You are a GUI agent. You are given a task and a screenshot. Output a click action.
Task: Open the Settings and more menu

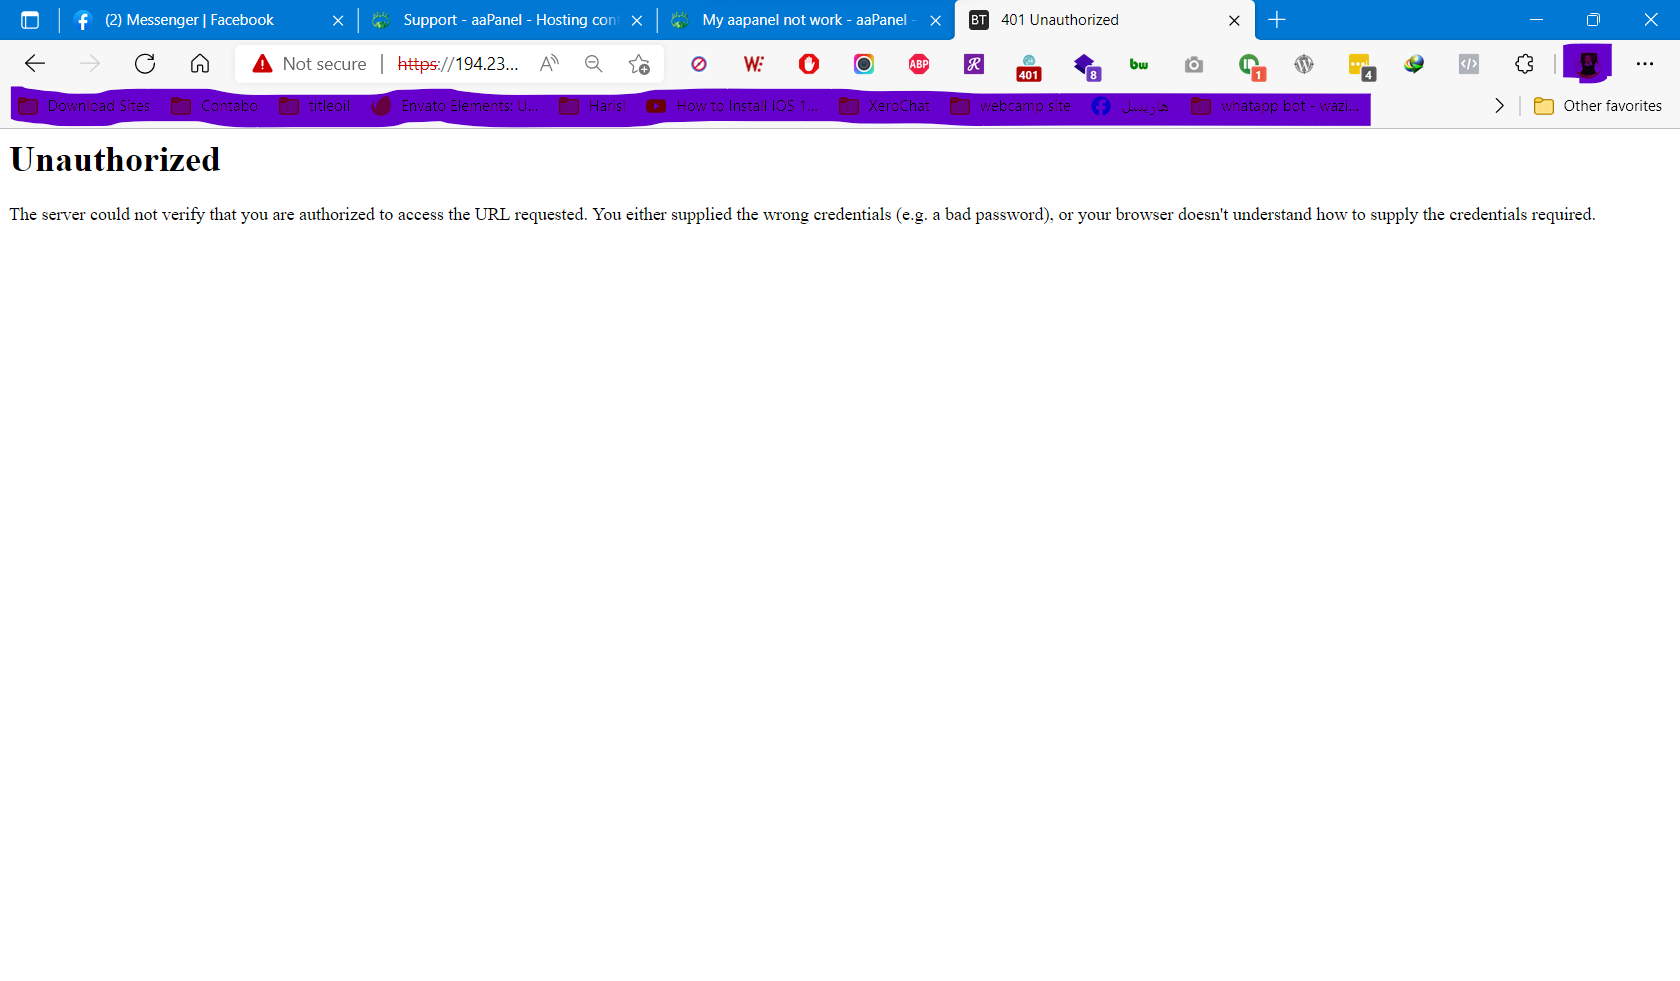tap(1645, 64)
